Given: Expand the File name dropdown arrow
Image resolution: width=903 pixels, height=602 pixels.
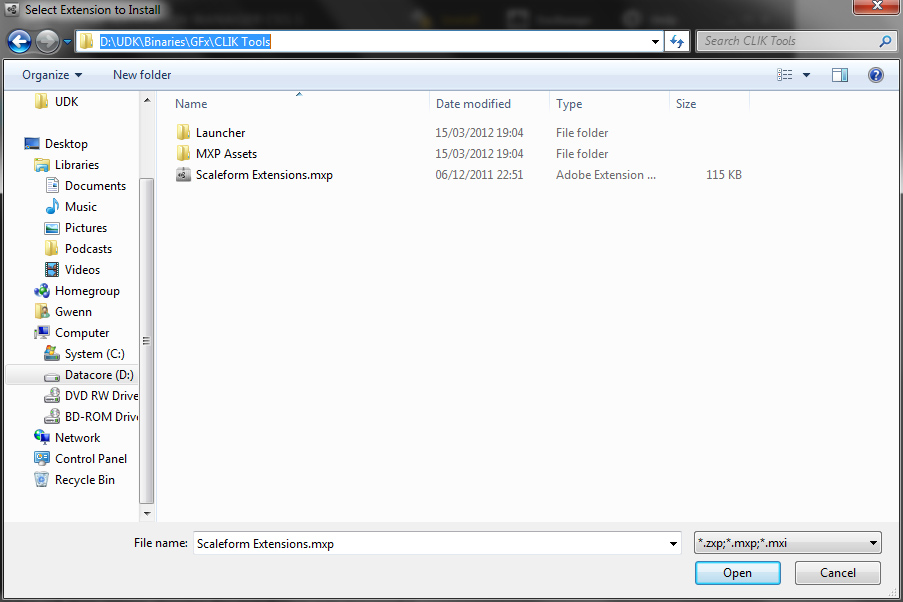Looking at the screenshot, I should (673, 543).
